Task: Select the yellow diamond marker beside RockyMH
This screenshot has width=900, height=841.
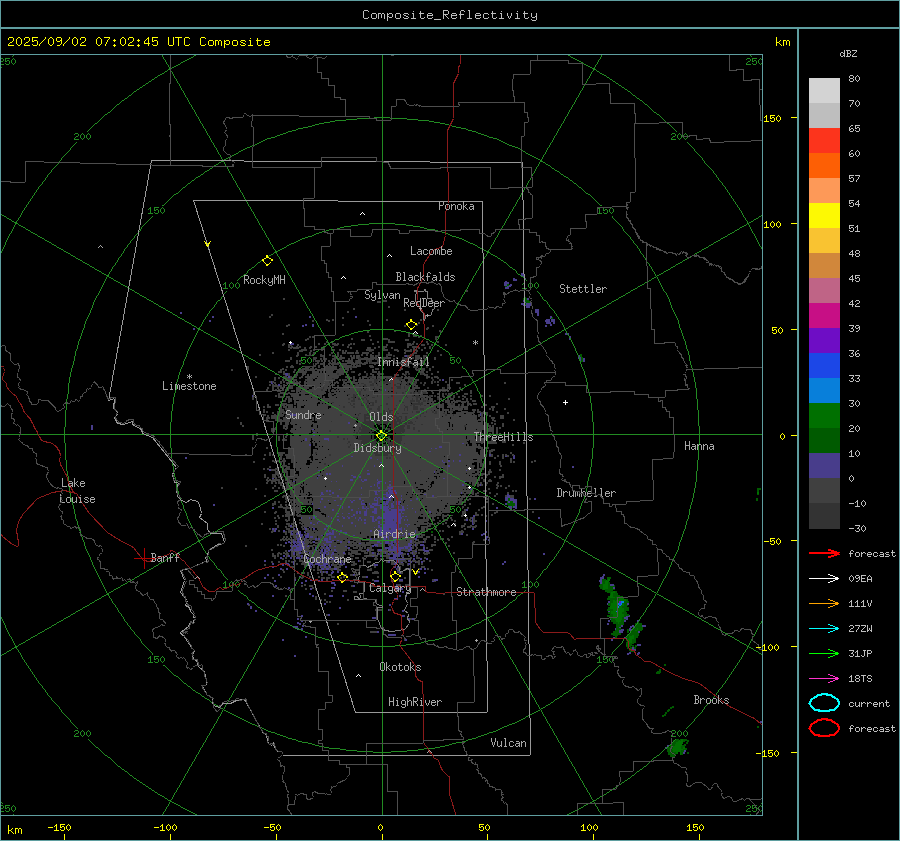Action: 267,261
